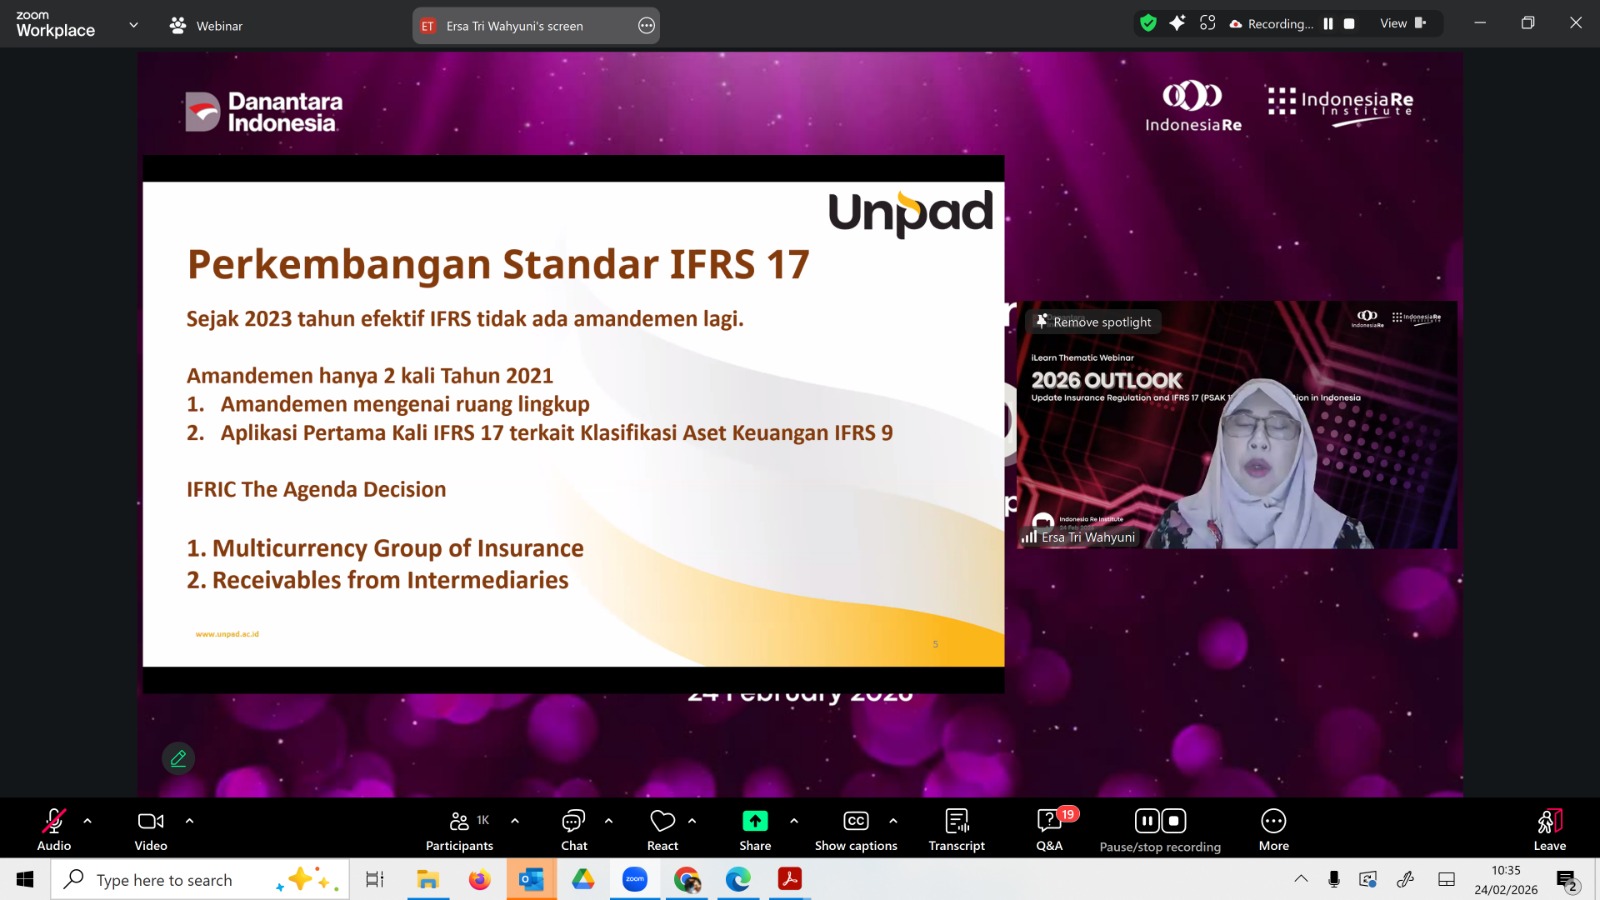Image resolution: width=1600 pixels, height=900 pixels.
Task: Unmute the microphone with Audio button
Action: [54, 829]
